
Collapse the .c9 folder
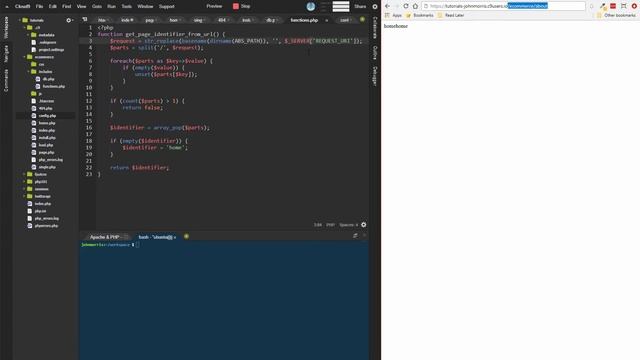pyautogui.click(x=24, y=27)
